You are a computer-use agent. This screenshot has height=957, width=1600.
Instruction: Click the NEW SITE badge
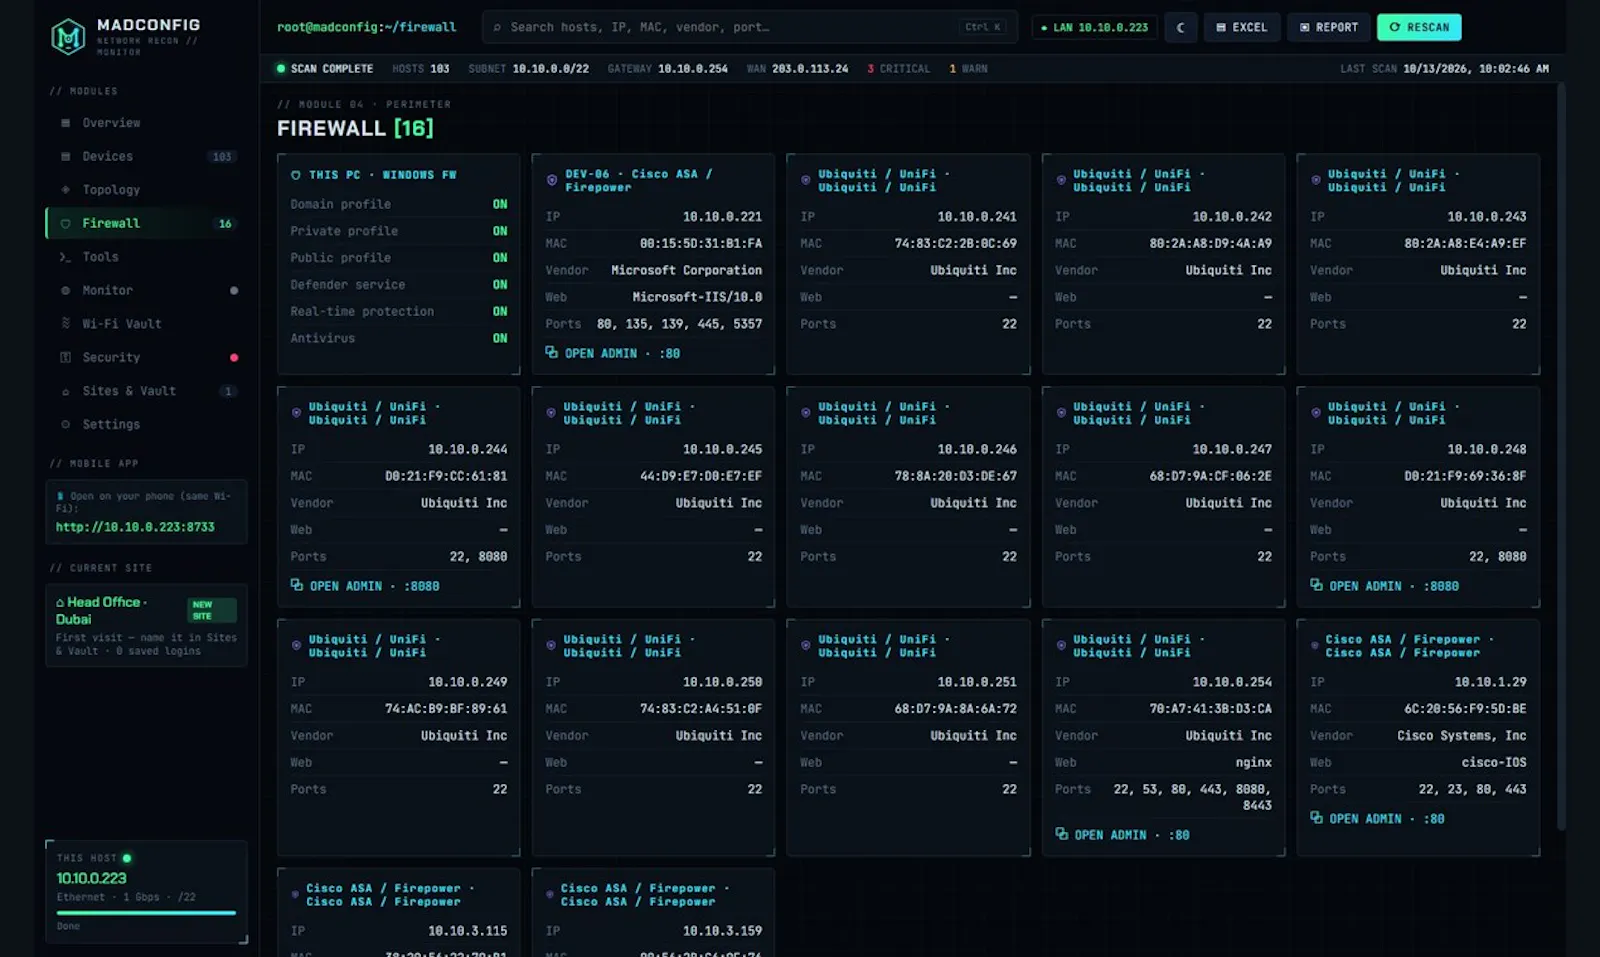coord(212,610)
